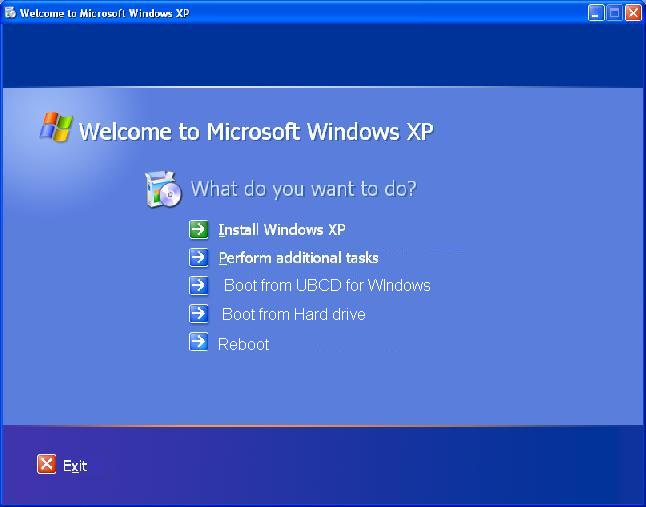Click the green arrow beside Install Windows XP
Image resolution: width=646 pixels, height=507 pixels.
tap(199, 229)
